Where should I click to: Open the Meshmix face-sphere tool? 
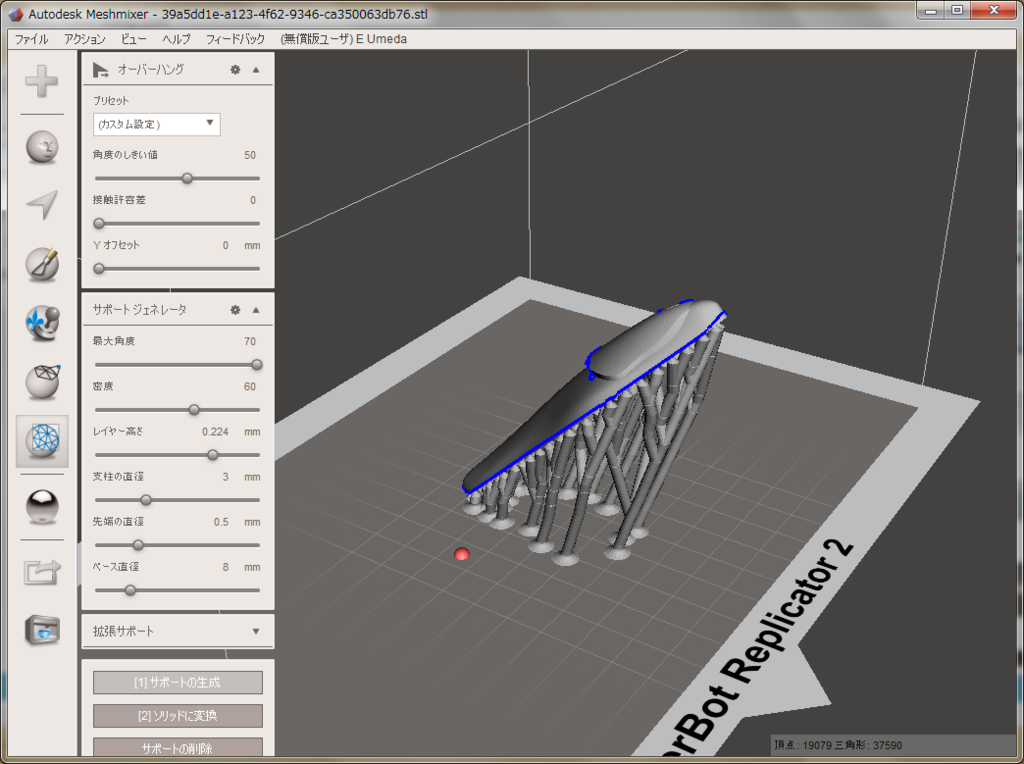42,146
